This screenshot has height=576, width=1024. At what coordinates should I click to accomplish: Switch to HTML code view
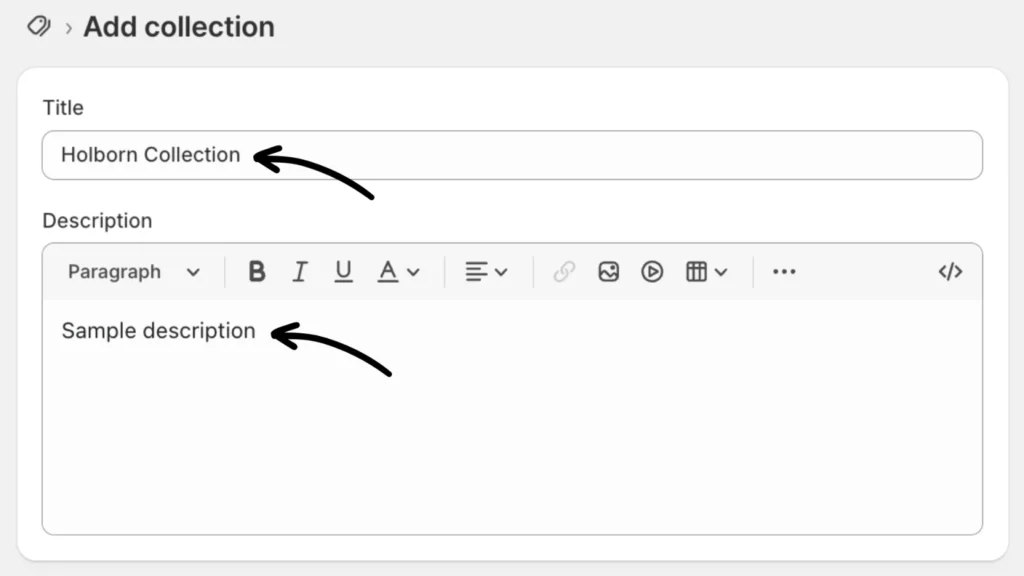coord(950,272)
